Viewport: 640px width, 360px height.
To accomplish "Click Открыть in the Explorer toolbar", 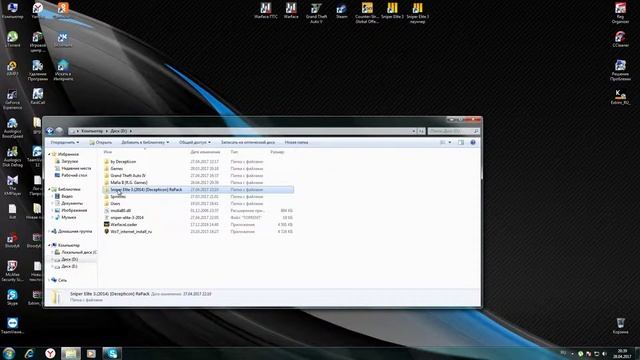I will tap(100, 142).
